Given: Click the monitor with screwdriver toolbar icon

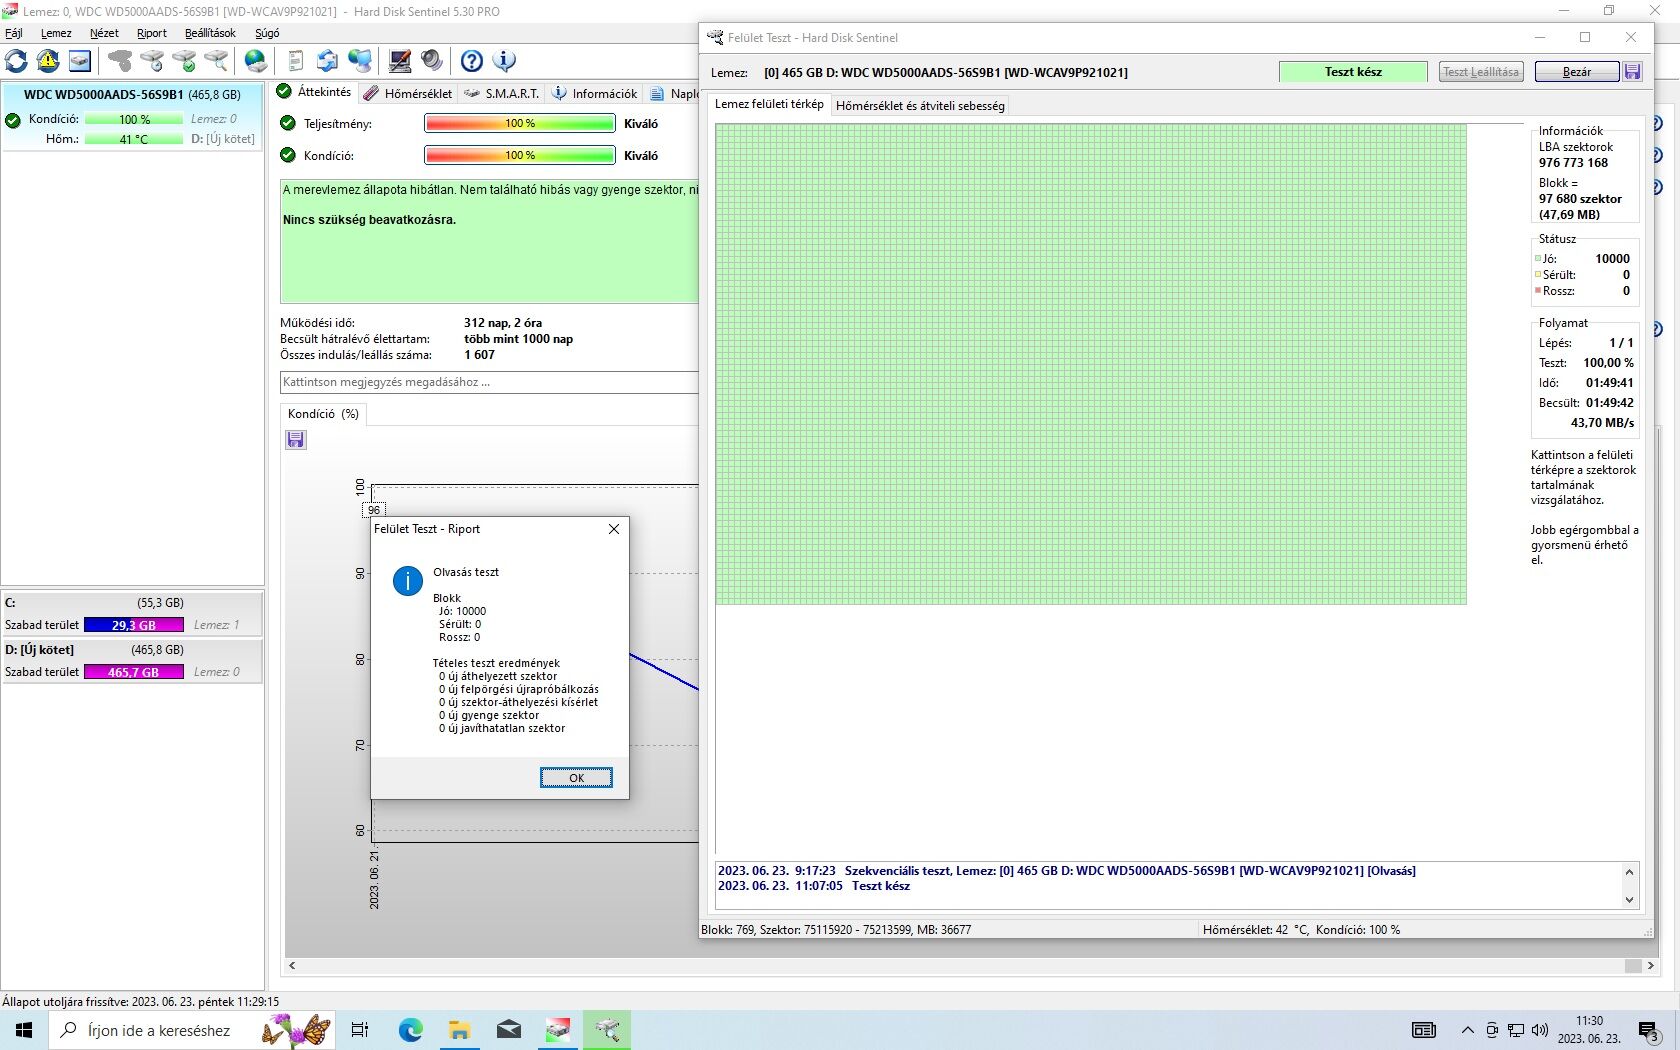Looking at the screenshot, I should click(x=400, y=61).
